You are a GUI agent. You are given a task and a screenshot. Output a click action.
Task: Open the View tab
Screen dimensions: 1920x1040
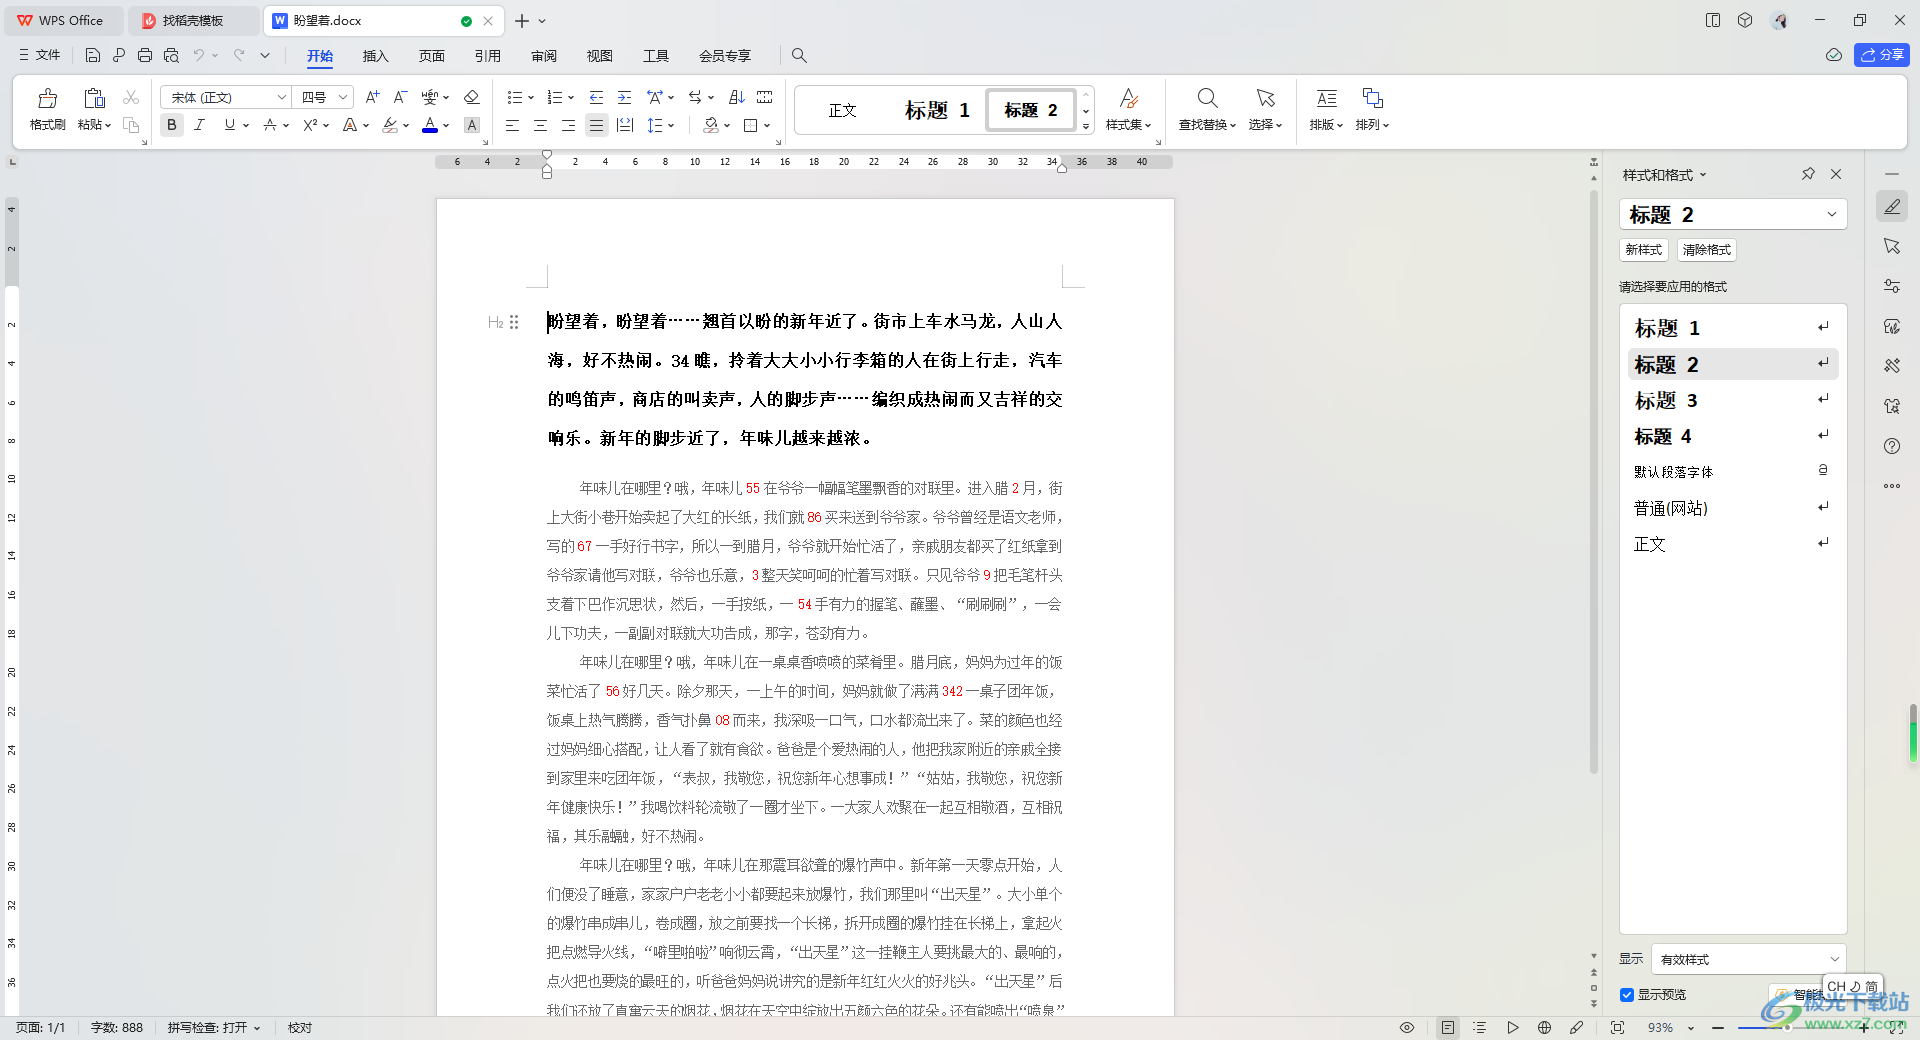[599, 56]
